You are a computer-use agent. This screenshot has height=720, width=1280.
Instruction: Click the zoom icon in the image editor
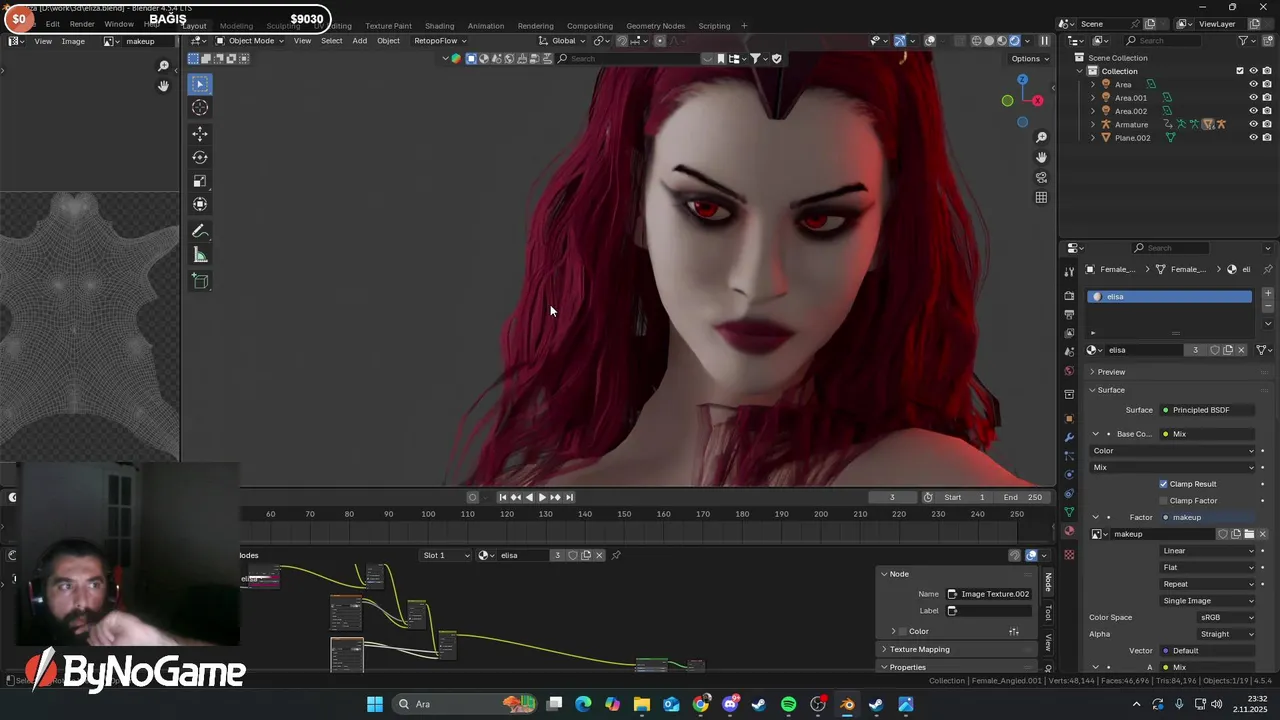tap(164, 66)
